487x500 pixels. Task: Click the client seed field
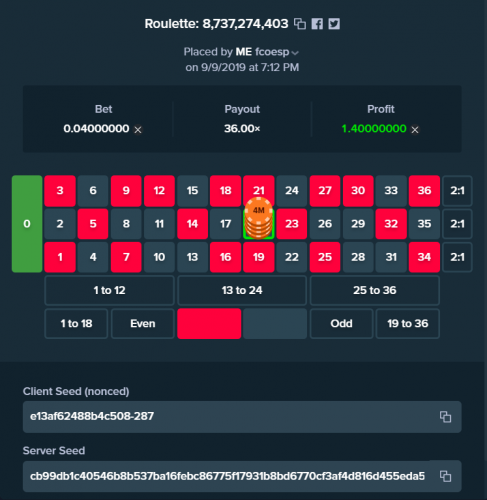242,417
